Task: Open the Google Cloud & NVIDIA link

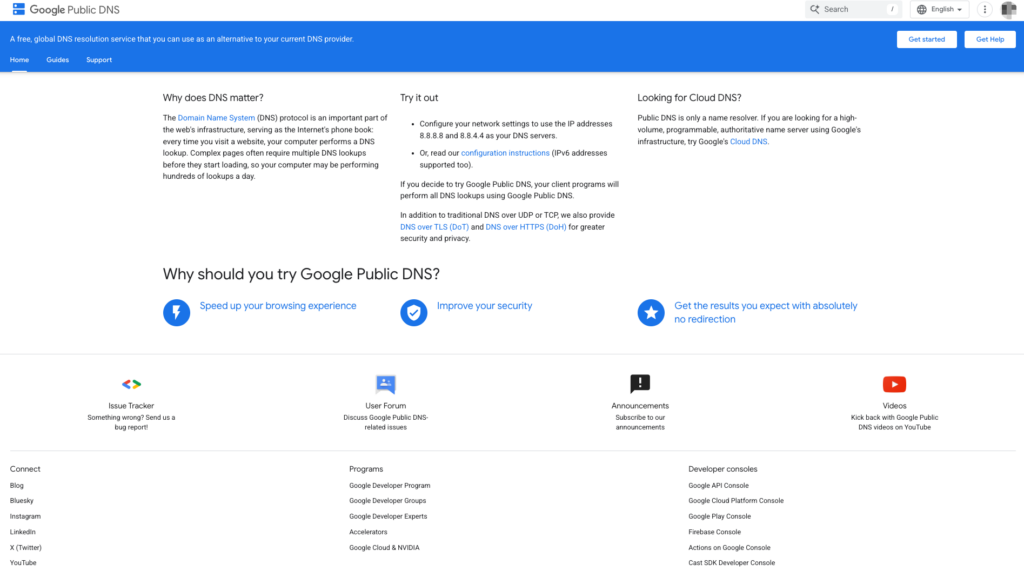Action: coord(384,547)
